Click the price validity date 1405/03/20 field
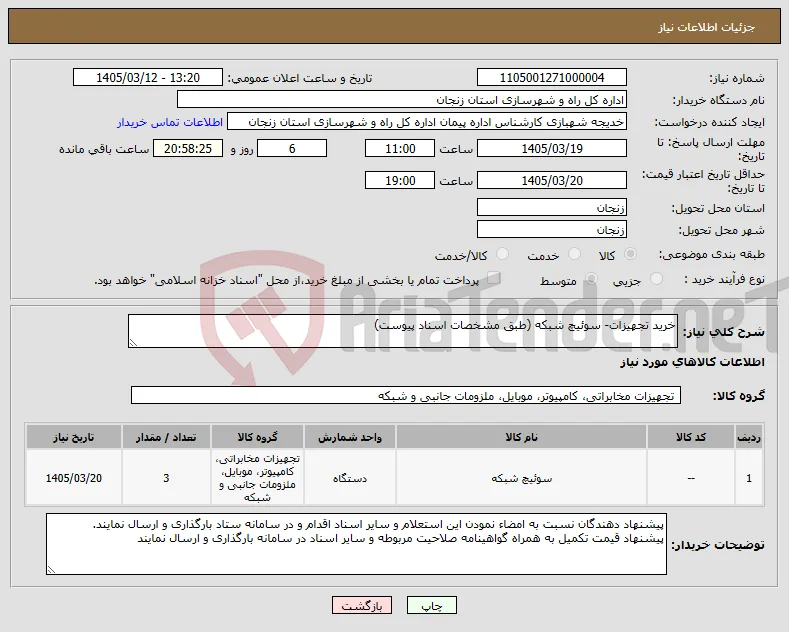The height and width of the screenshot is (632, 789). [x=551, y=180]
